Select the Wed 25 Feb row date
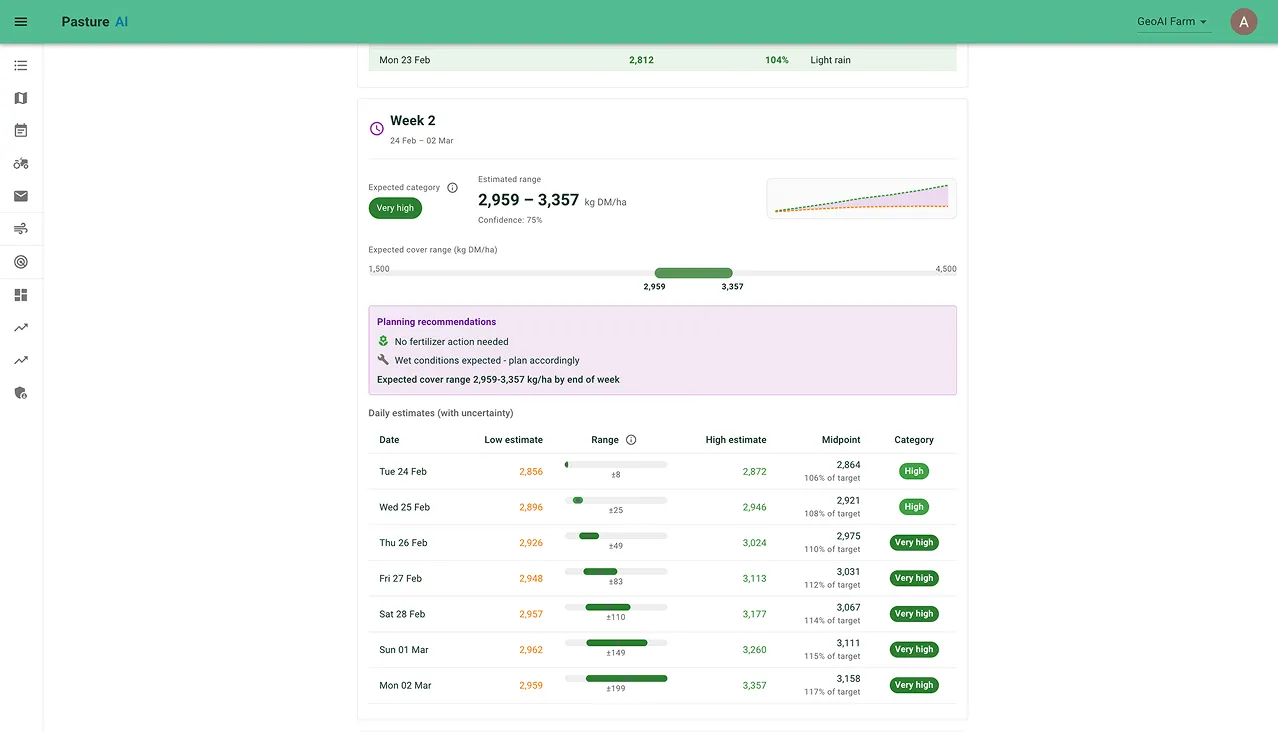The image size is (1278, 732). [405, 507]
